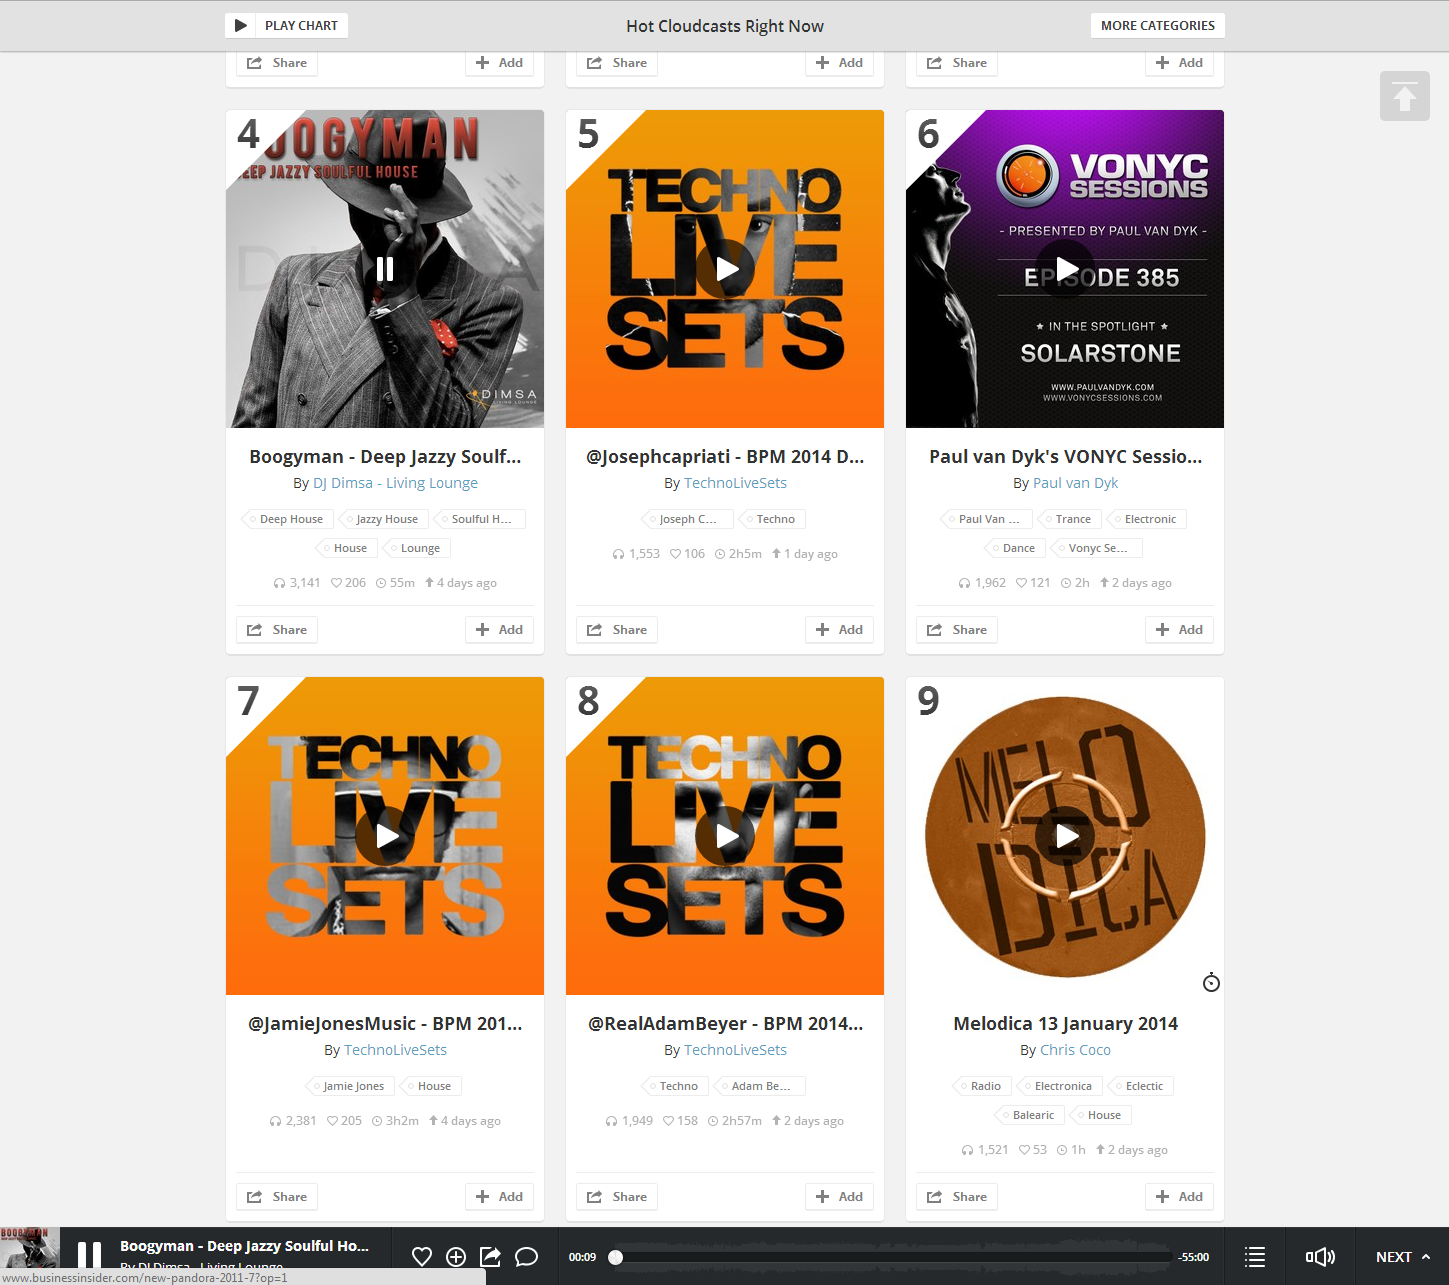Add the @Josephcapriati cloudcast
Viewport: 1449px width, 1285px height.
[839, 630]
